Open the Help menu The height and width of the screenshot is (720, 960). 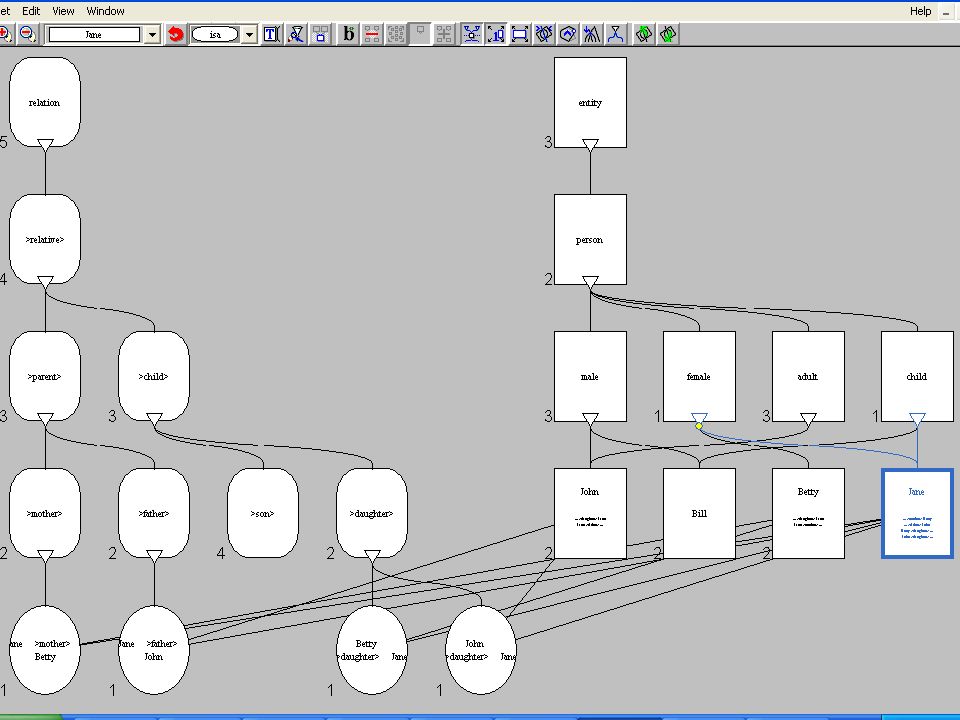pyautogui.click(x=920, y=11)
